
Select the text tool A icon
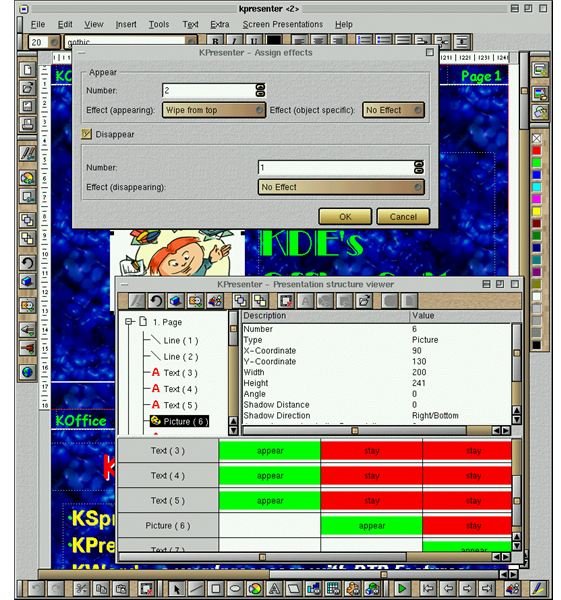274,588
